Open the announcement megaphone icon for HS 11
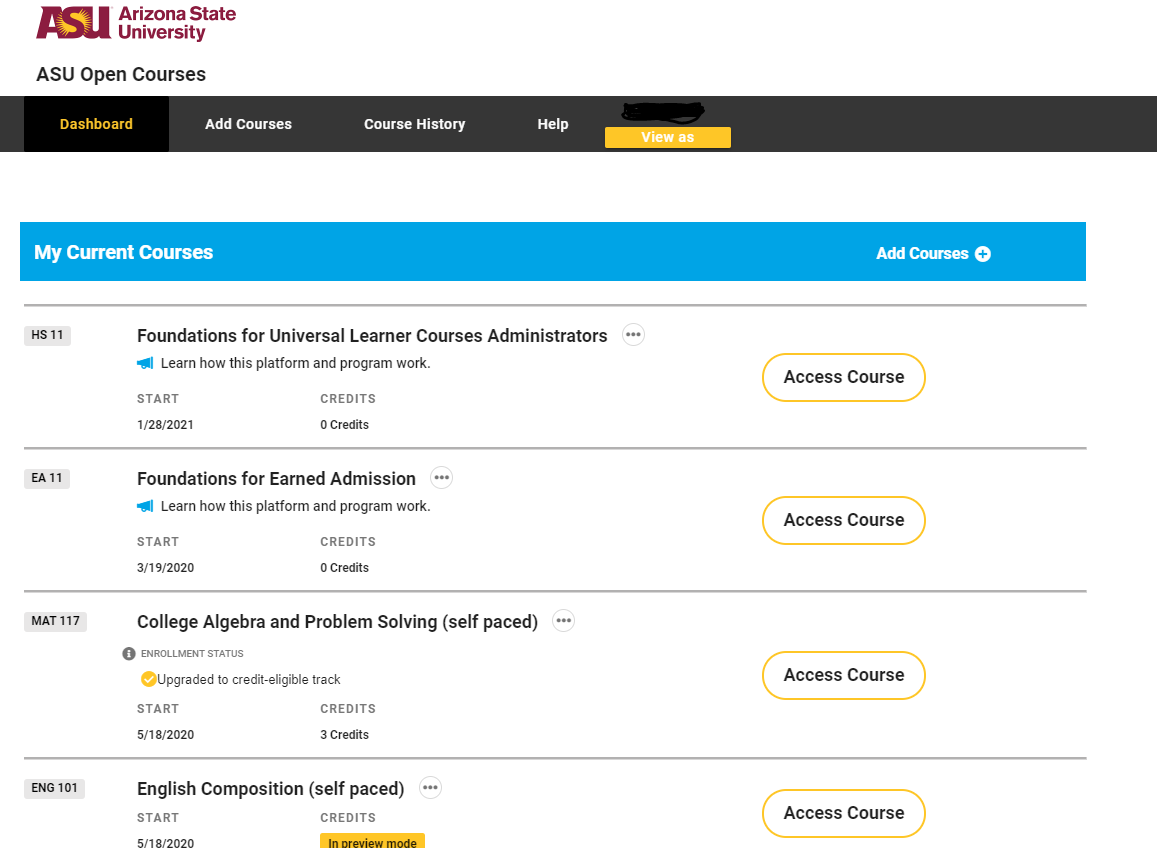 [x=145, y=364]
